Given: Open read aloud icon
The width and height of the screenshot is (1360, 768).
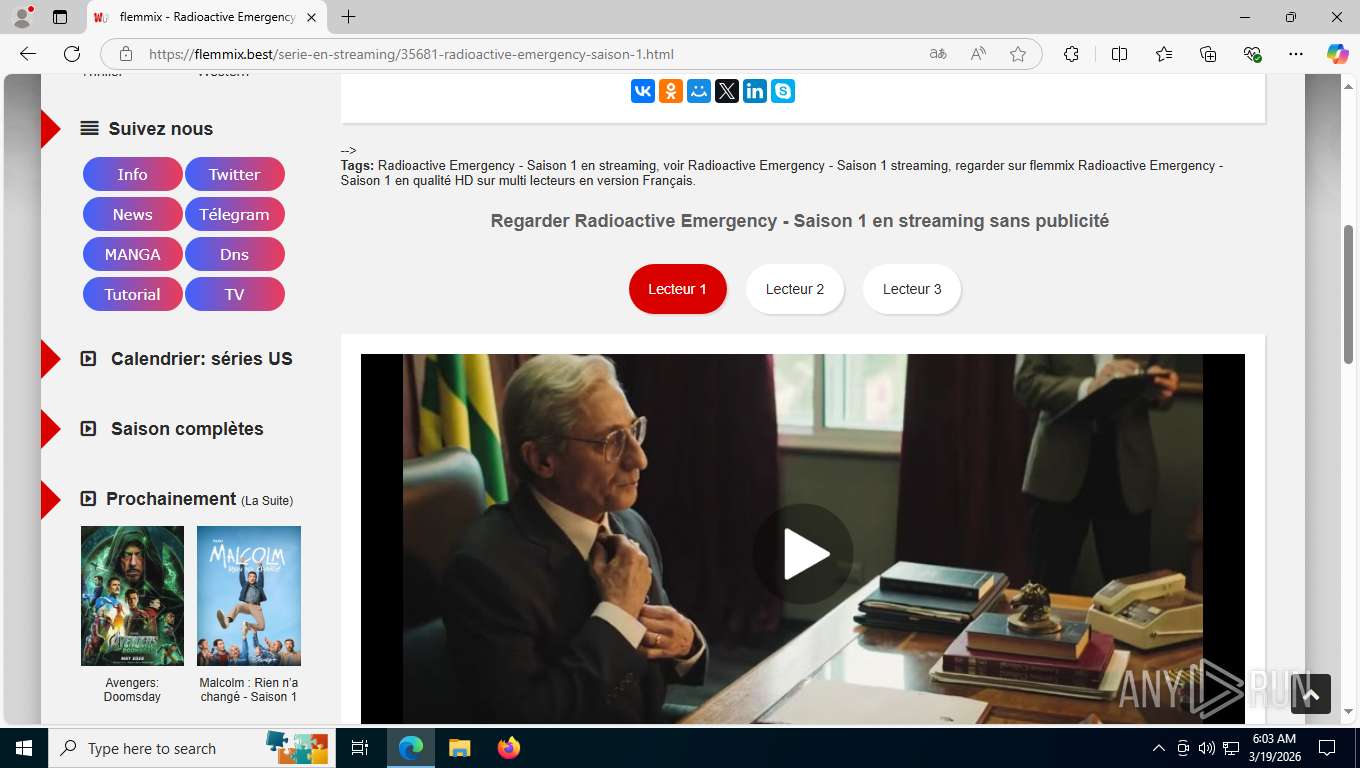Looking at the screenshot, I should point(978,54).
